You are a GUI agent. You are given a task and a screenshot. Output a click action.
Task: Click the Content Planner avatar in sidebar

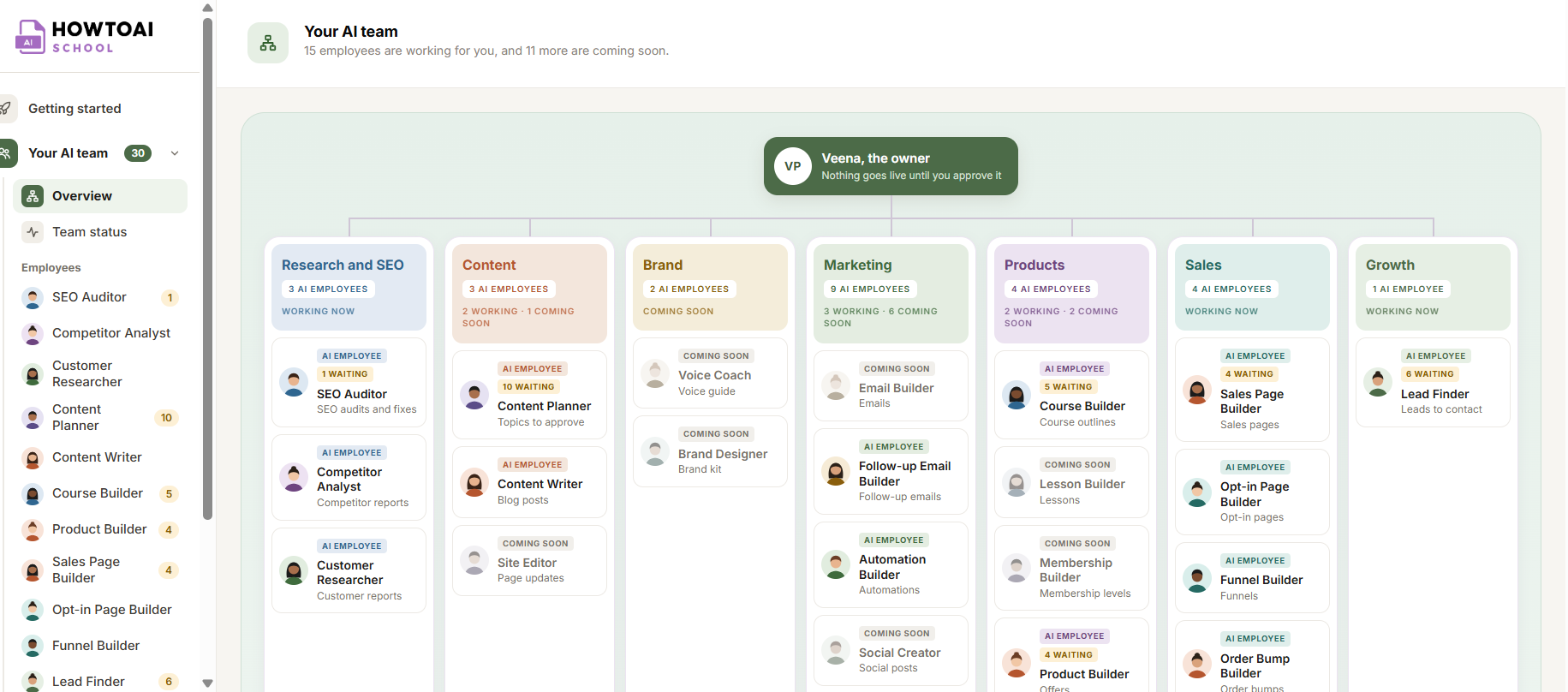tap(33, 417)
